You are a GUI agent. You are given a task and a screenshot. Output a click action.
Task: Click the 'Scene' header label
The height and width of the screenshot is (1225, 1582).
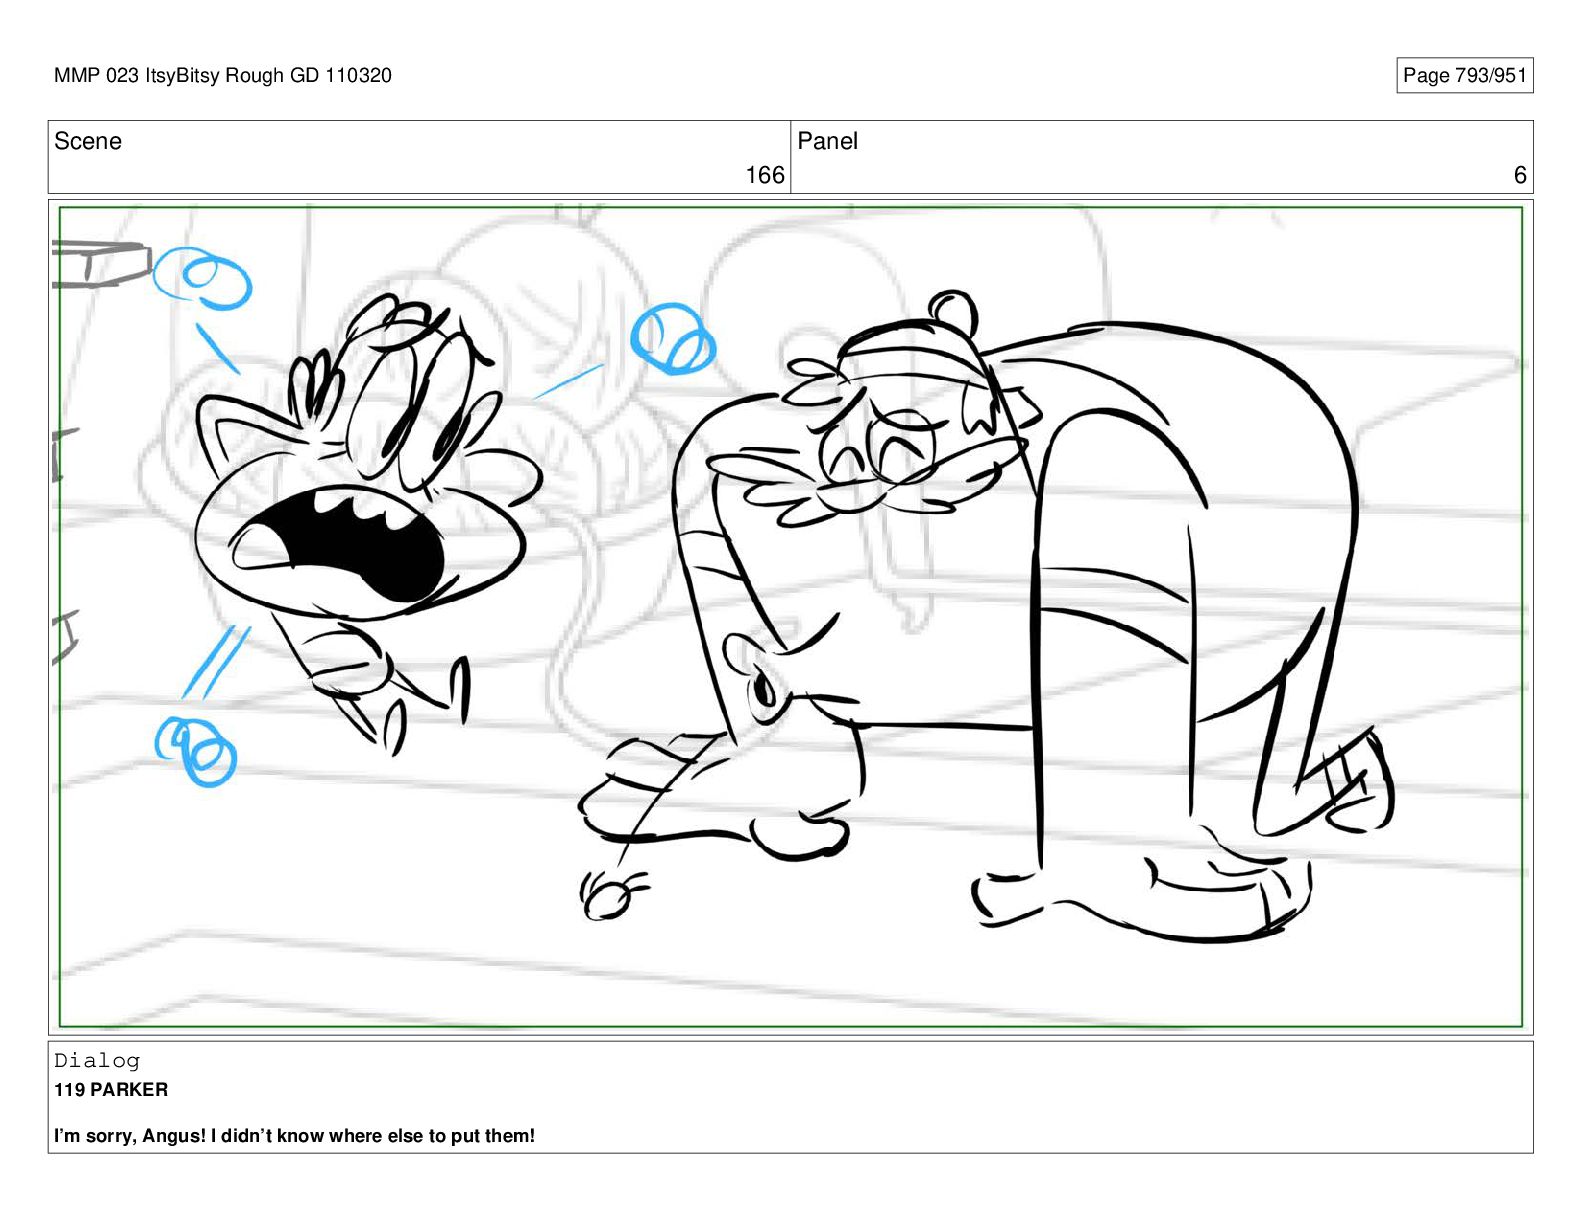pos(88,141)
